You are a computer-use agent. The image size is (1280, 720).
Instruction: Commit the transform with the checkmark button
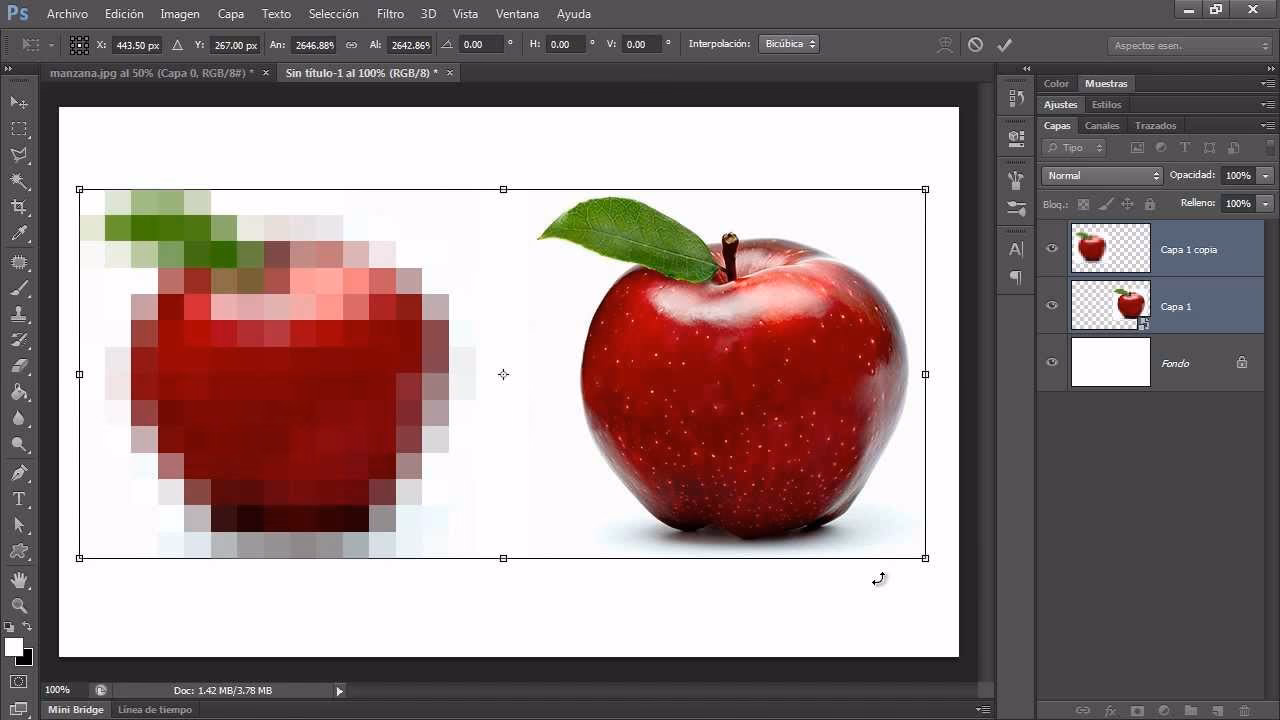tap(1005, 44)
